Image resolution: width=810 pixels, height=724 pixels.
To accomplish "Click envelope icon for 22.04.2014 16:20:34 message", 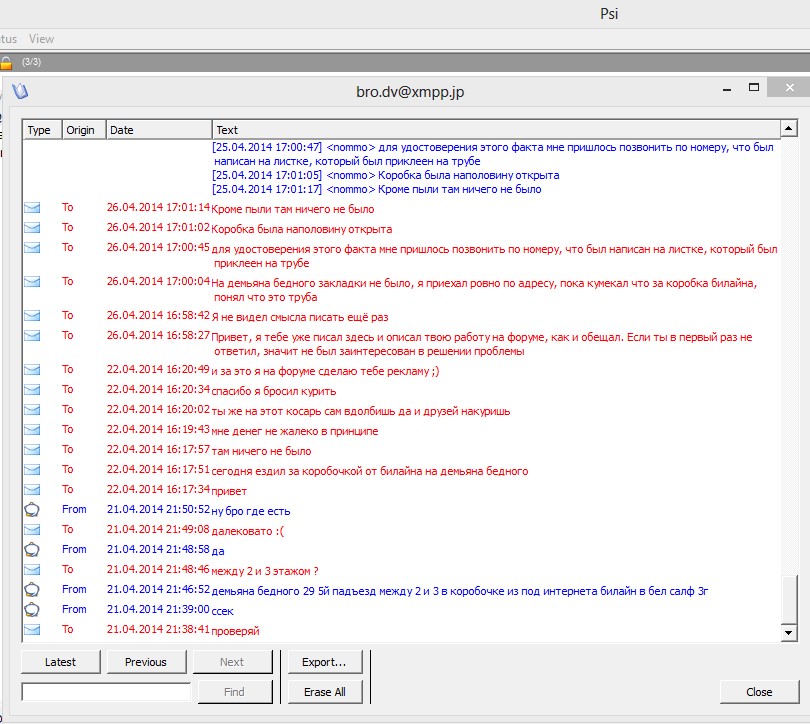I will [x=32, y=390].
